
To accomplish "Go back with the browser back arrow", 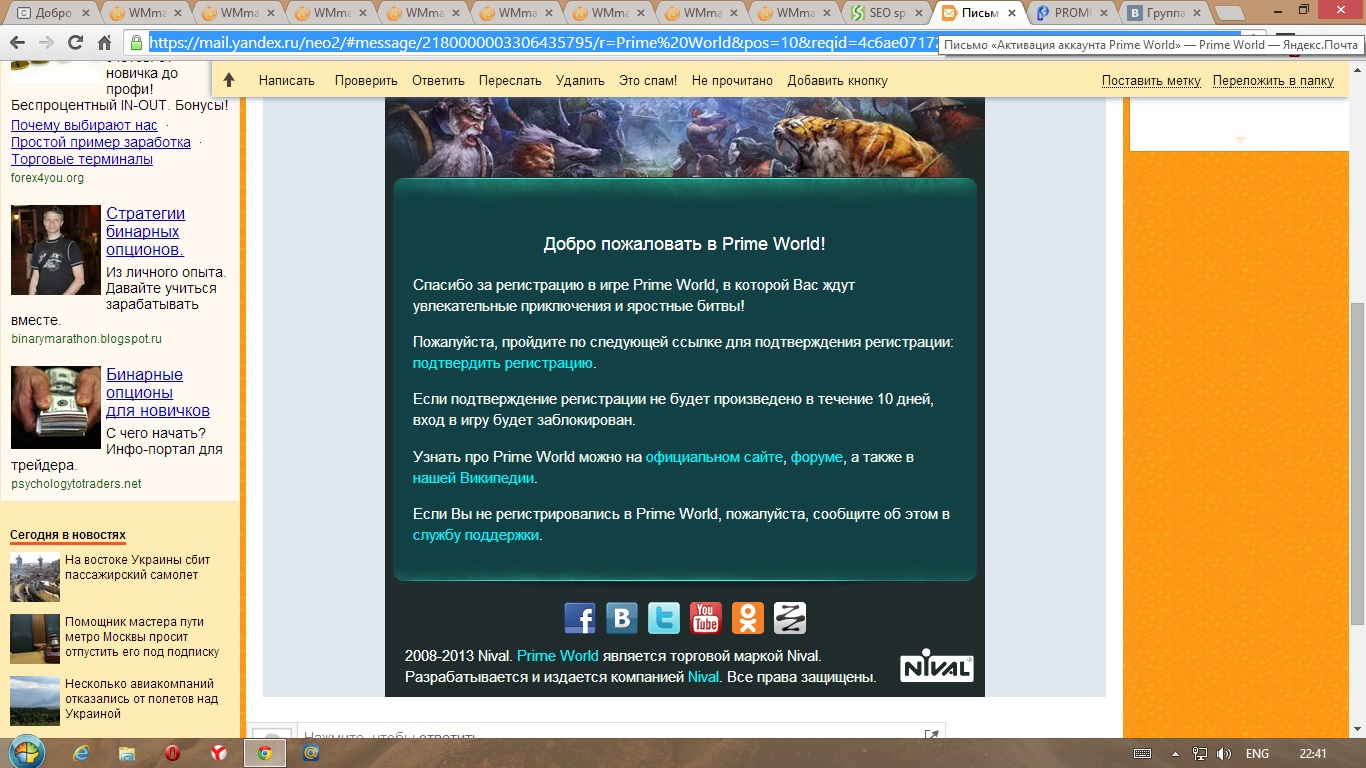I will click(x=18, y=43).
